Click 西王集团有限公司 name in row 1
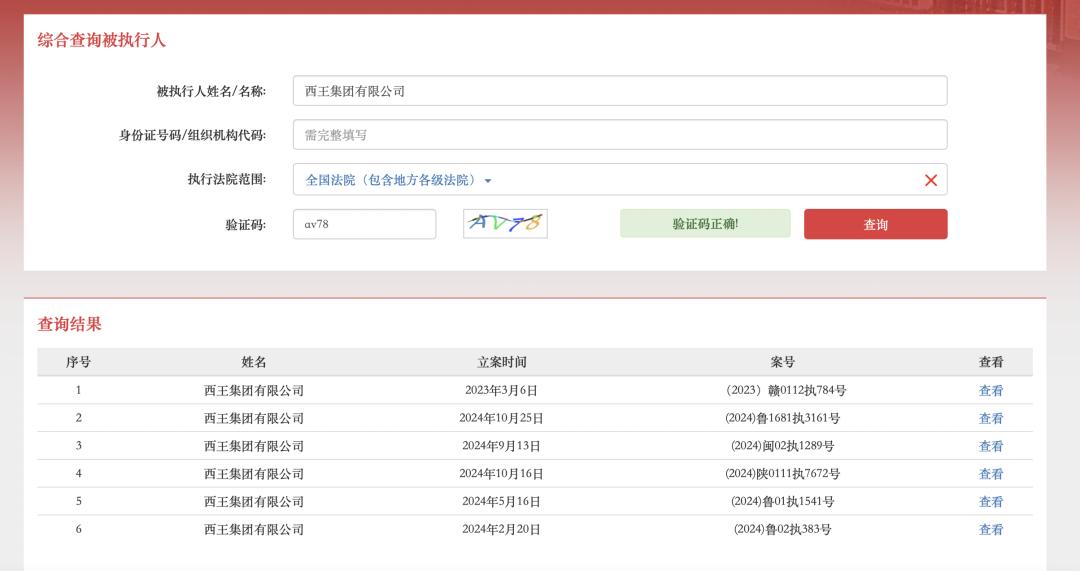Screen dimensions: 1080x571 pos(253,391)
